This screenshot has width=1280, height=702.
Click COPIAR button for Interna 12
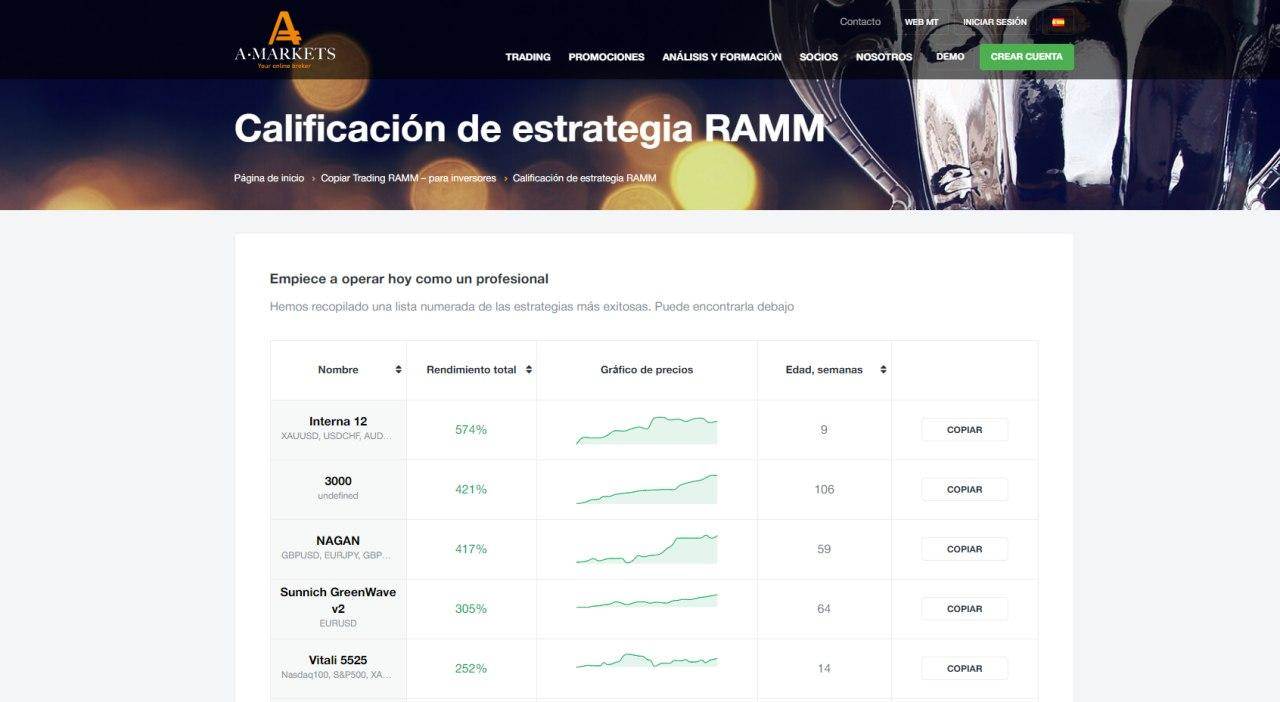[x=964, y=429]
